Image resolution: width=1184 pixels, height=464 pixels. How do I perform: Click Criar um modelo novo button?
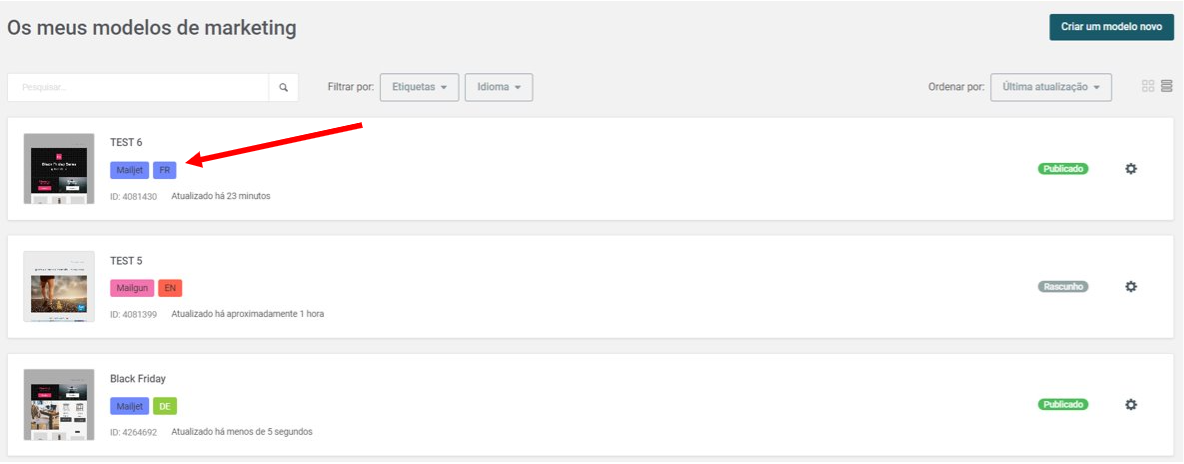pos(1112,26)
